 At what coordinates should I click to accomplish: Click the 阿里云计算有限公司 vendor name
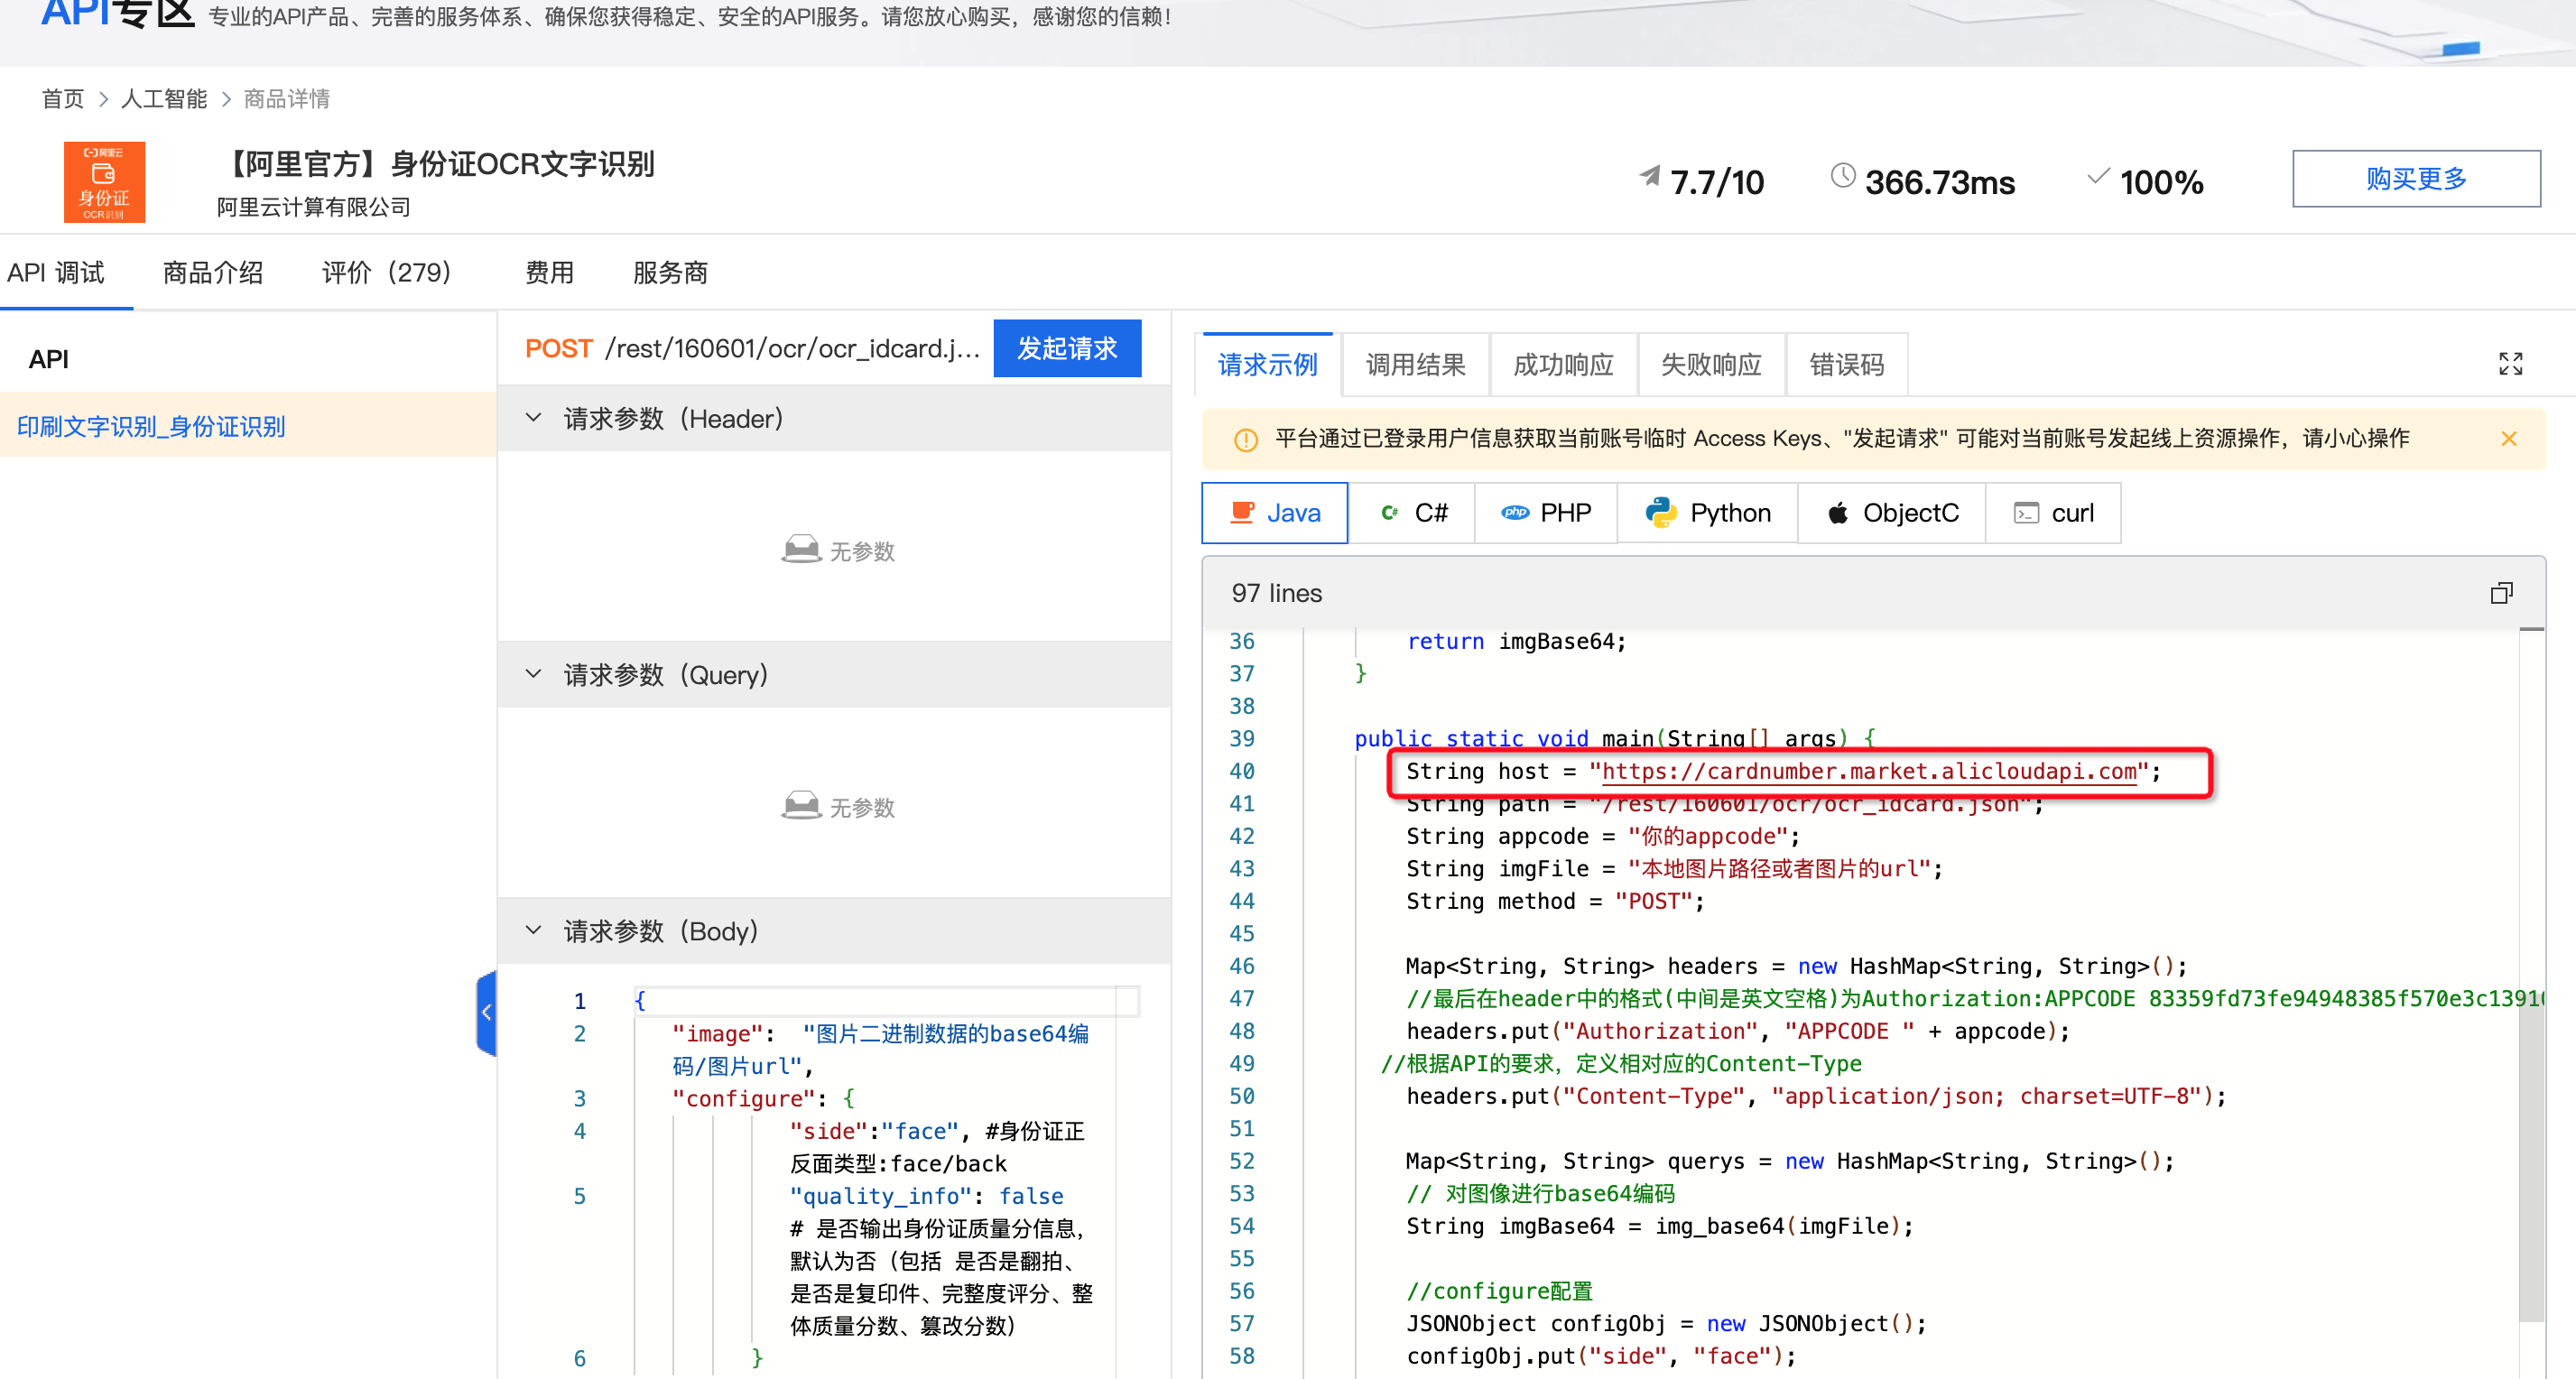[x=313, y=207]
